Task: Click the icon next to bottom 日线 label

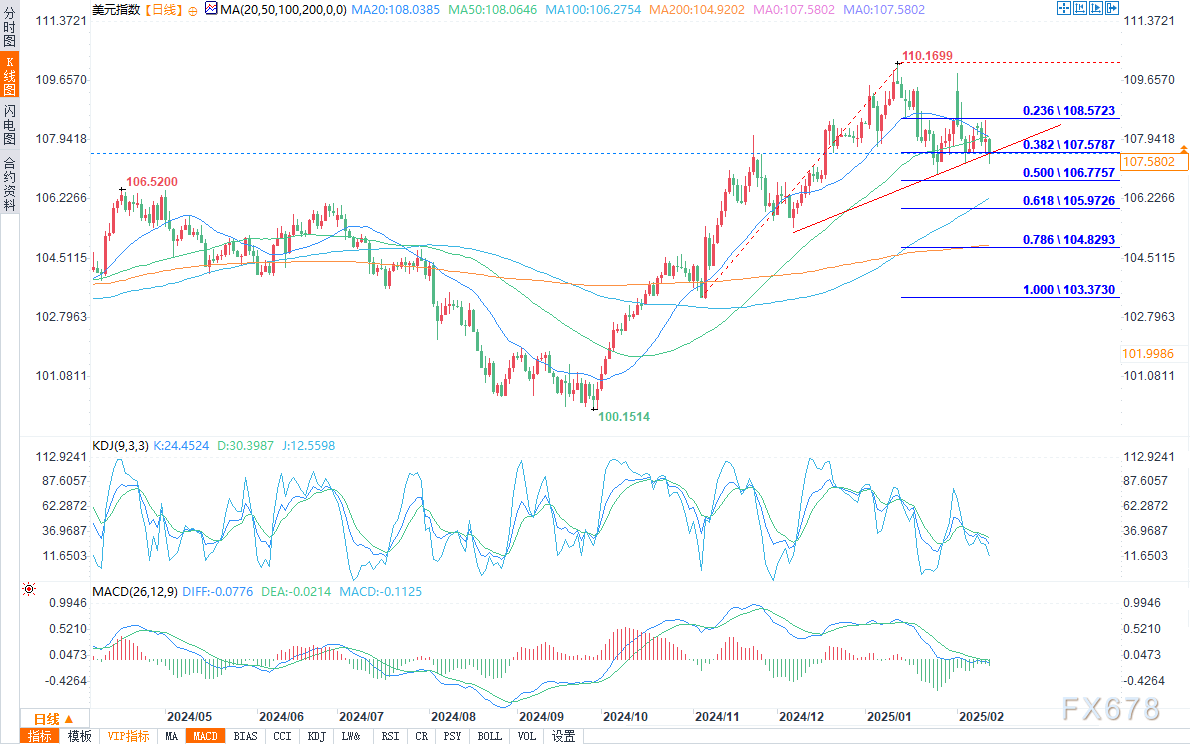Action: [x=70, y=719]
